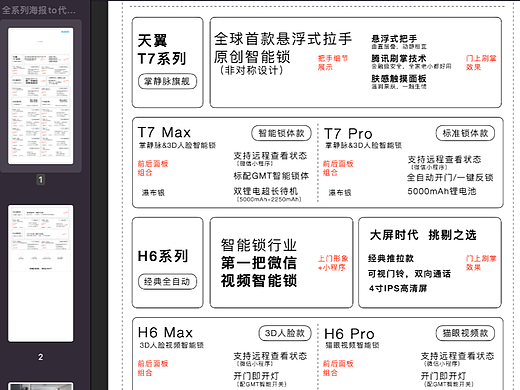
Task: Click the 天翼 T7系列 heading
Action: tap(162, 50)
